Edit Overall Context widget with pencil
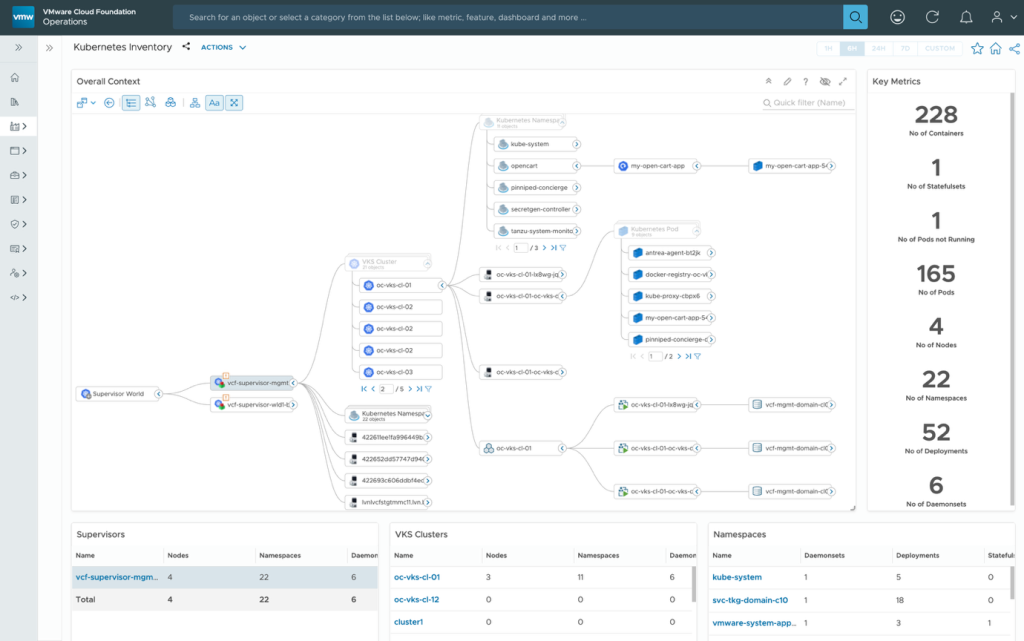This screenshot has height=641, width=1024. [x=787, y=82]
